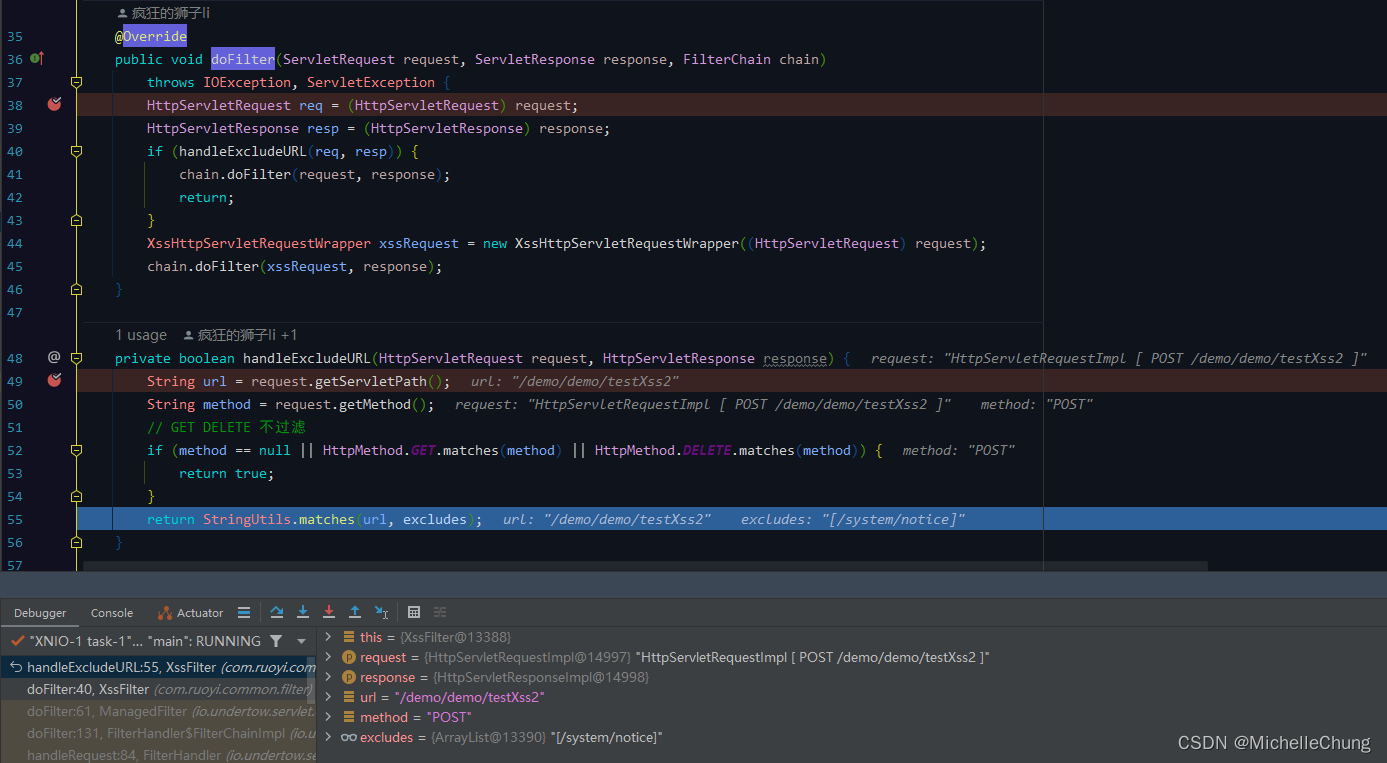Click the Step Over debugger icon
Screen dimensions: 1387x763
click(x=277, y=612)
